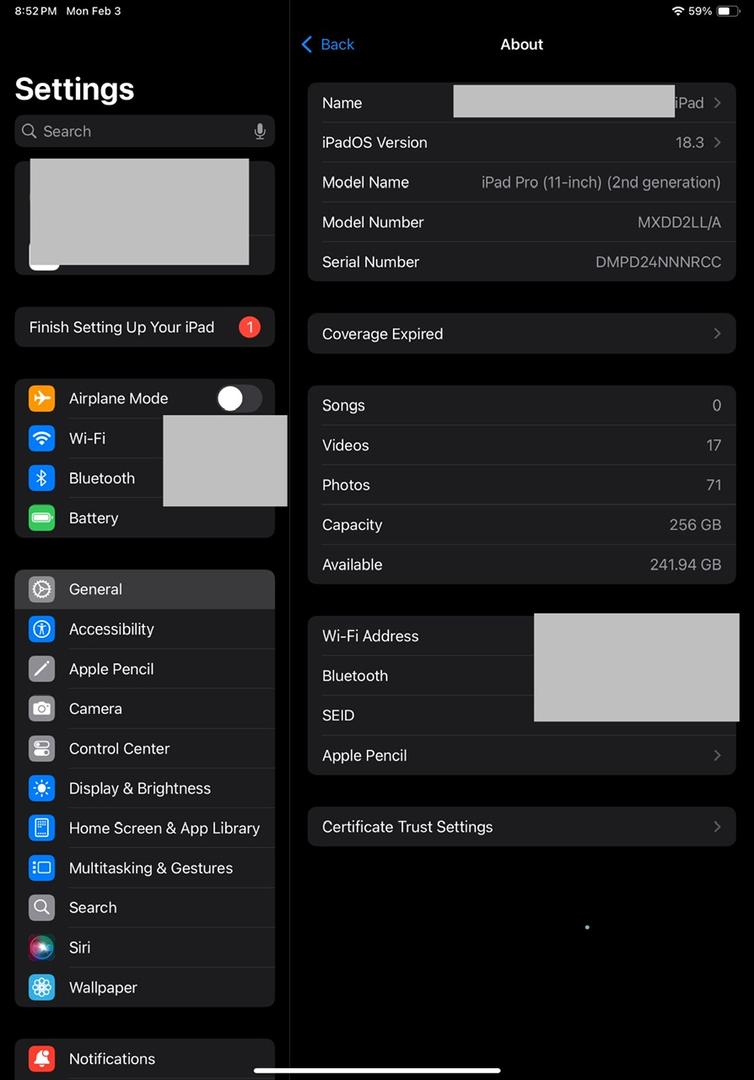This screenshot has width=754, height=1080.
Task: Tap the red notification badge 1
Action: point(249,326)
